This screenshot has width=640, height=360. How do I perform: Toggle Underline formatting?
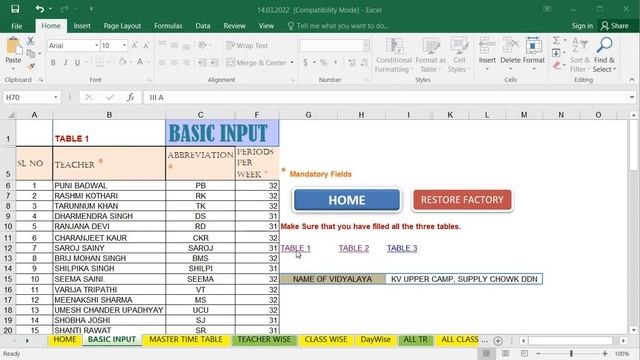tap(77, 62)
